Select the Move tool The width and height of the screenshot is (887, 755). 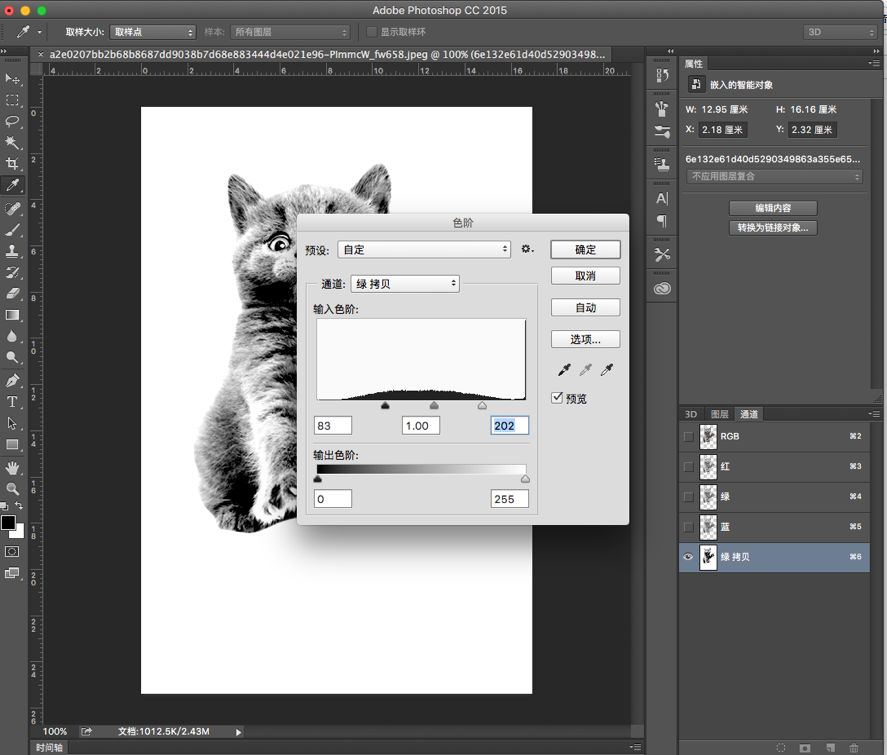(12, 79)
